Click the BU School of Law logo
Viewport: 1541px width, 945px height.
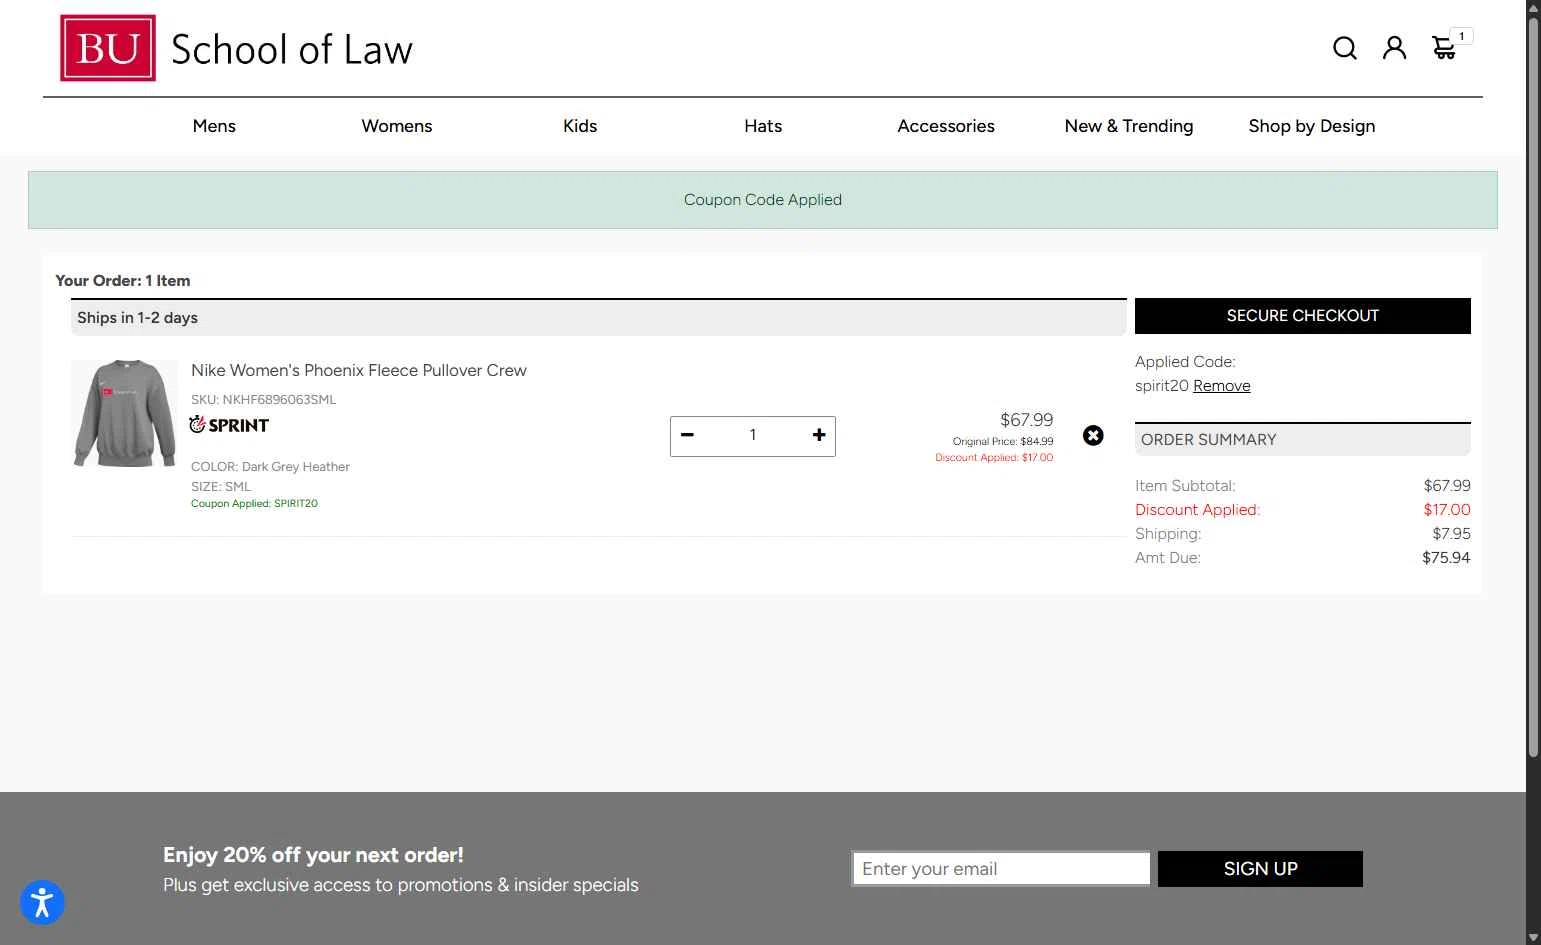236,48
